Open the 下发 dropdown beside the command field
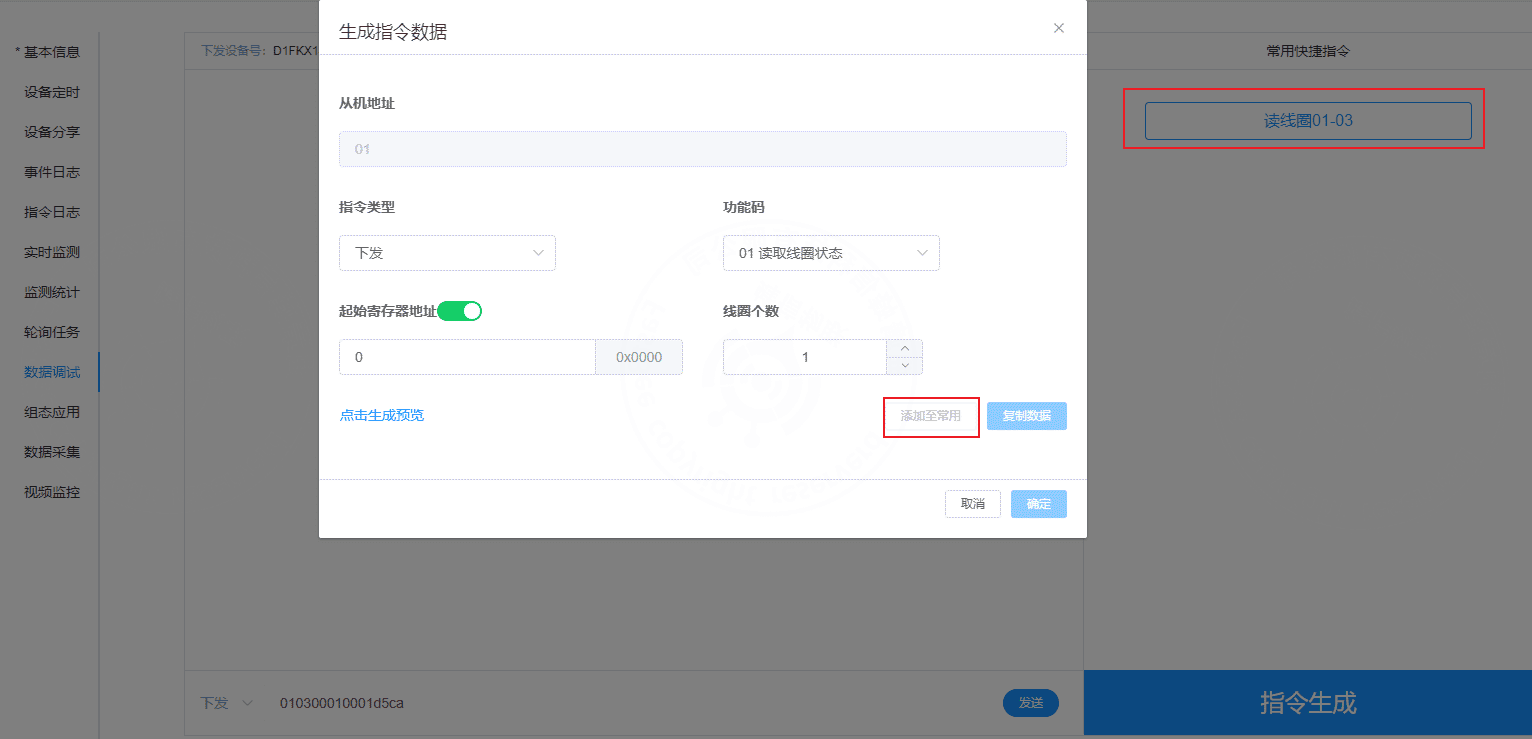 (227, 703)
